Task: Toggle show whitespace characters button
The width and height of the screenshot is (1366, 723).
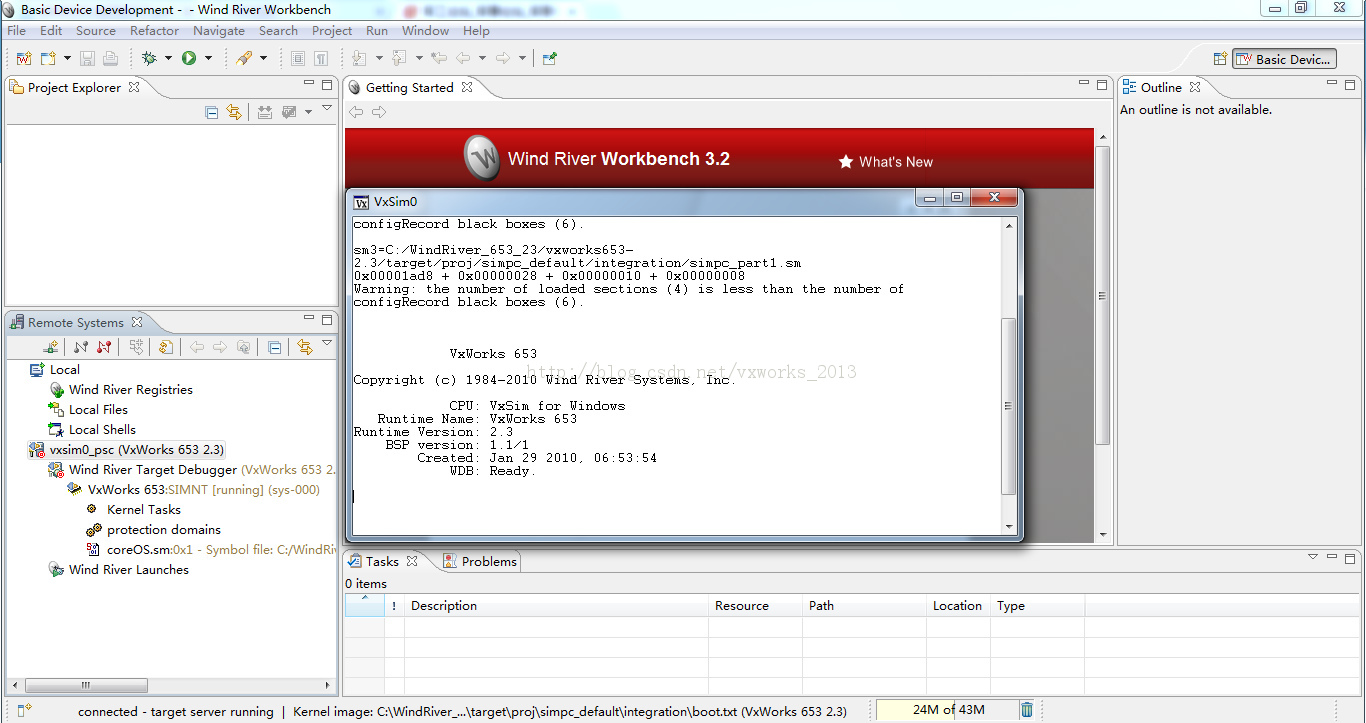Action: point(321,58)
